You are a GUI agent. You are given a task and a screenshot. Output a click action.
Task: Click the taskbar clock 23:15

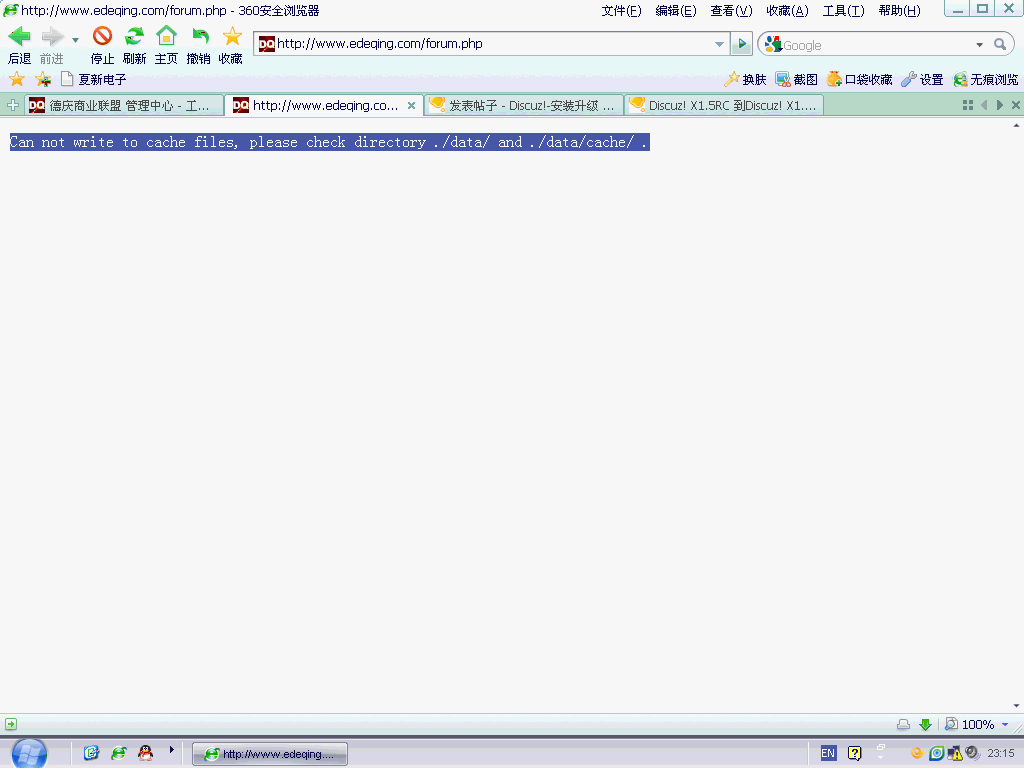[1000, 753]
